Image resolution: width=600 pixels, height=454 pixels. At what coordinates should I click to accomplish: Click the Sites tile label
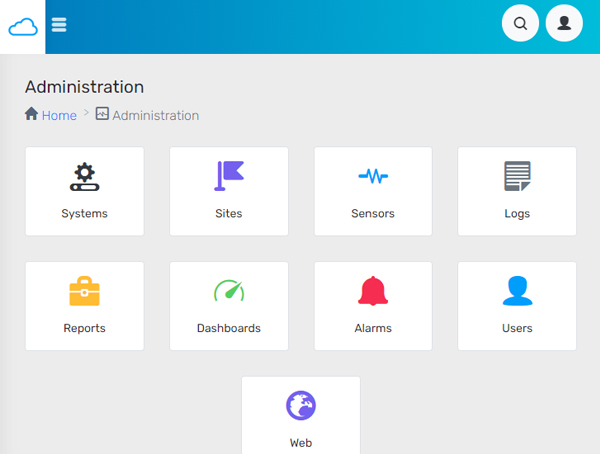pyautogui.click(x=229, y=213)
